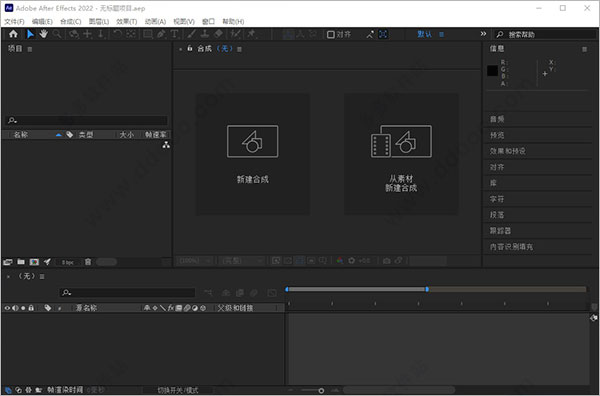
Task: Open the default (默认) workspace menu
Action: coord(441,34)
